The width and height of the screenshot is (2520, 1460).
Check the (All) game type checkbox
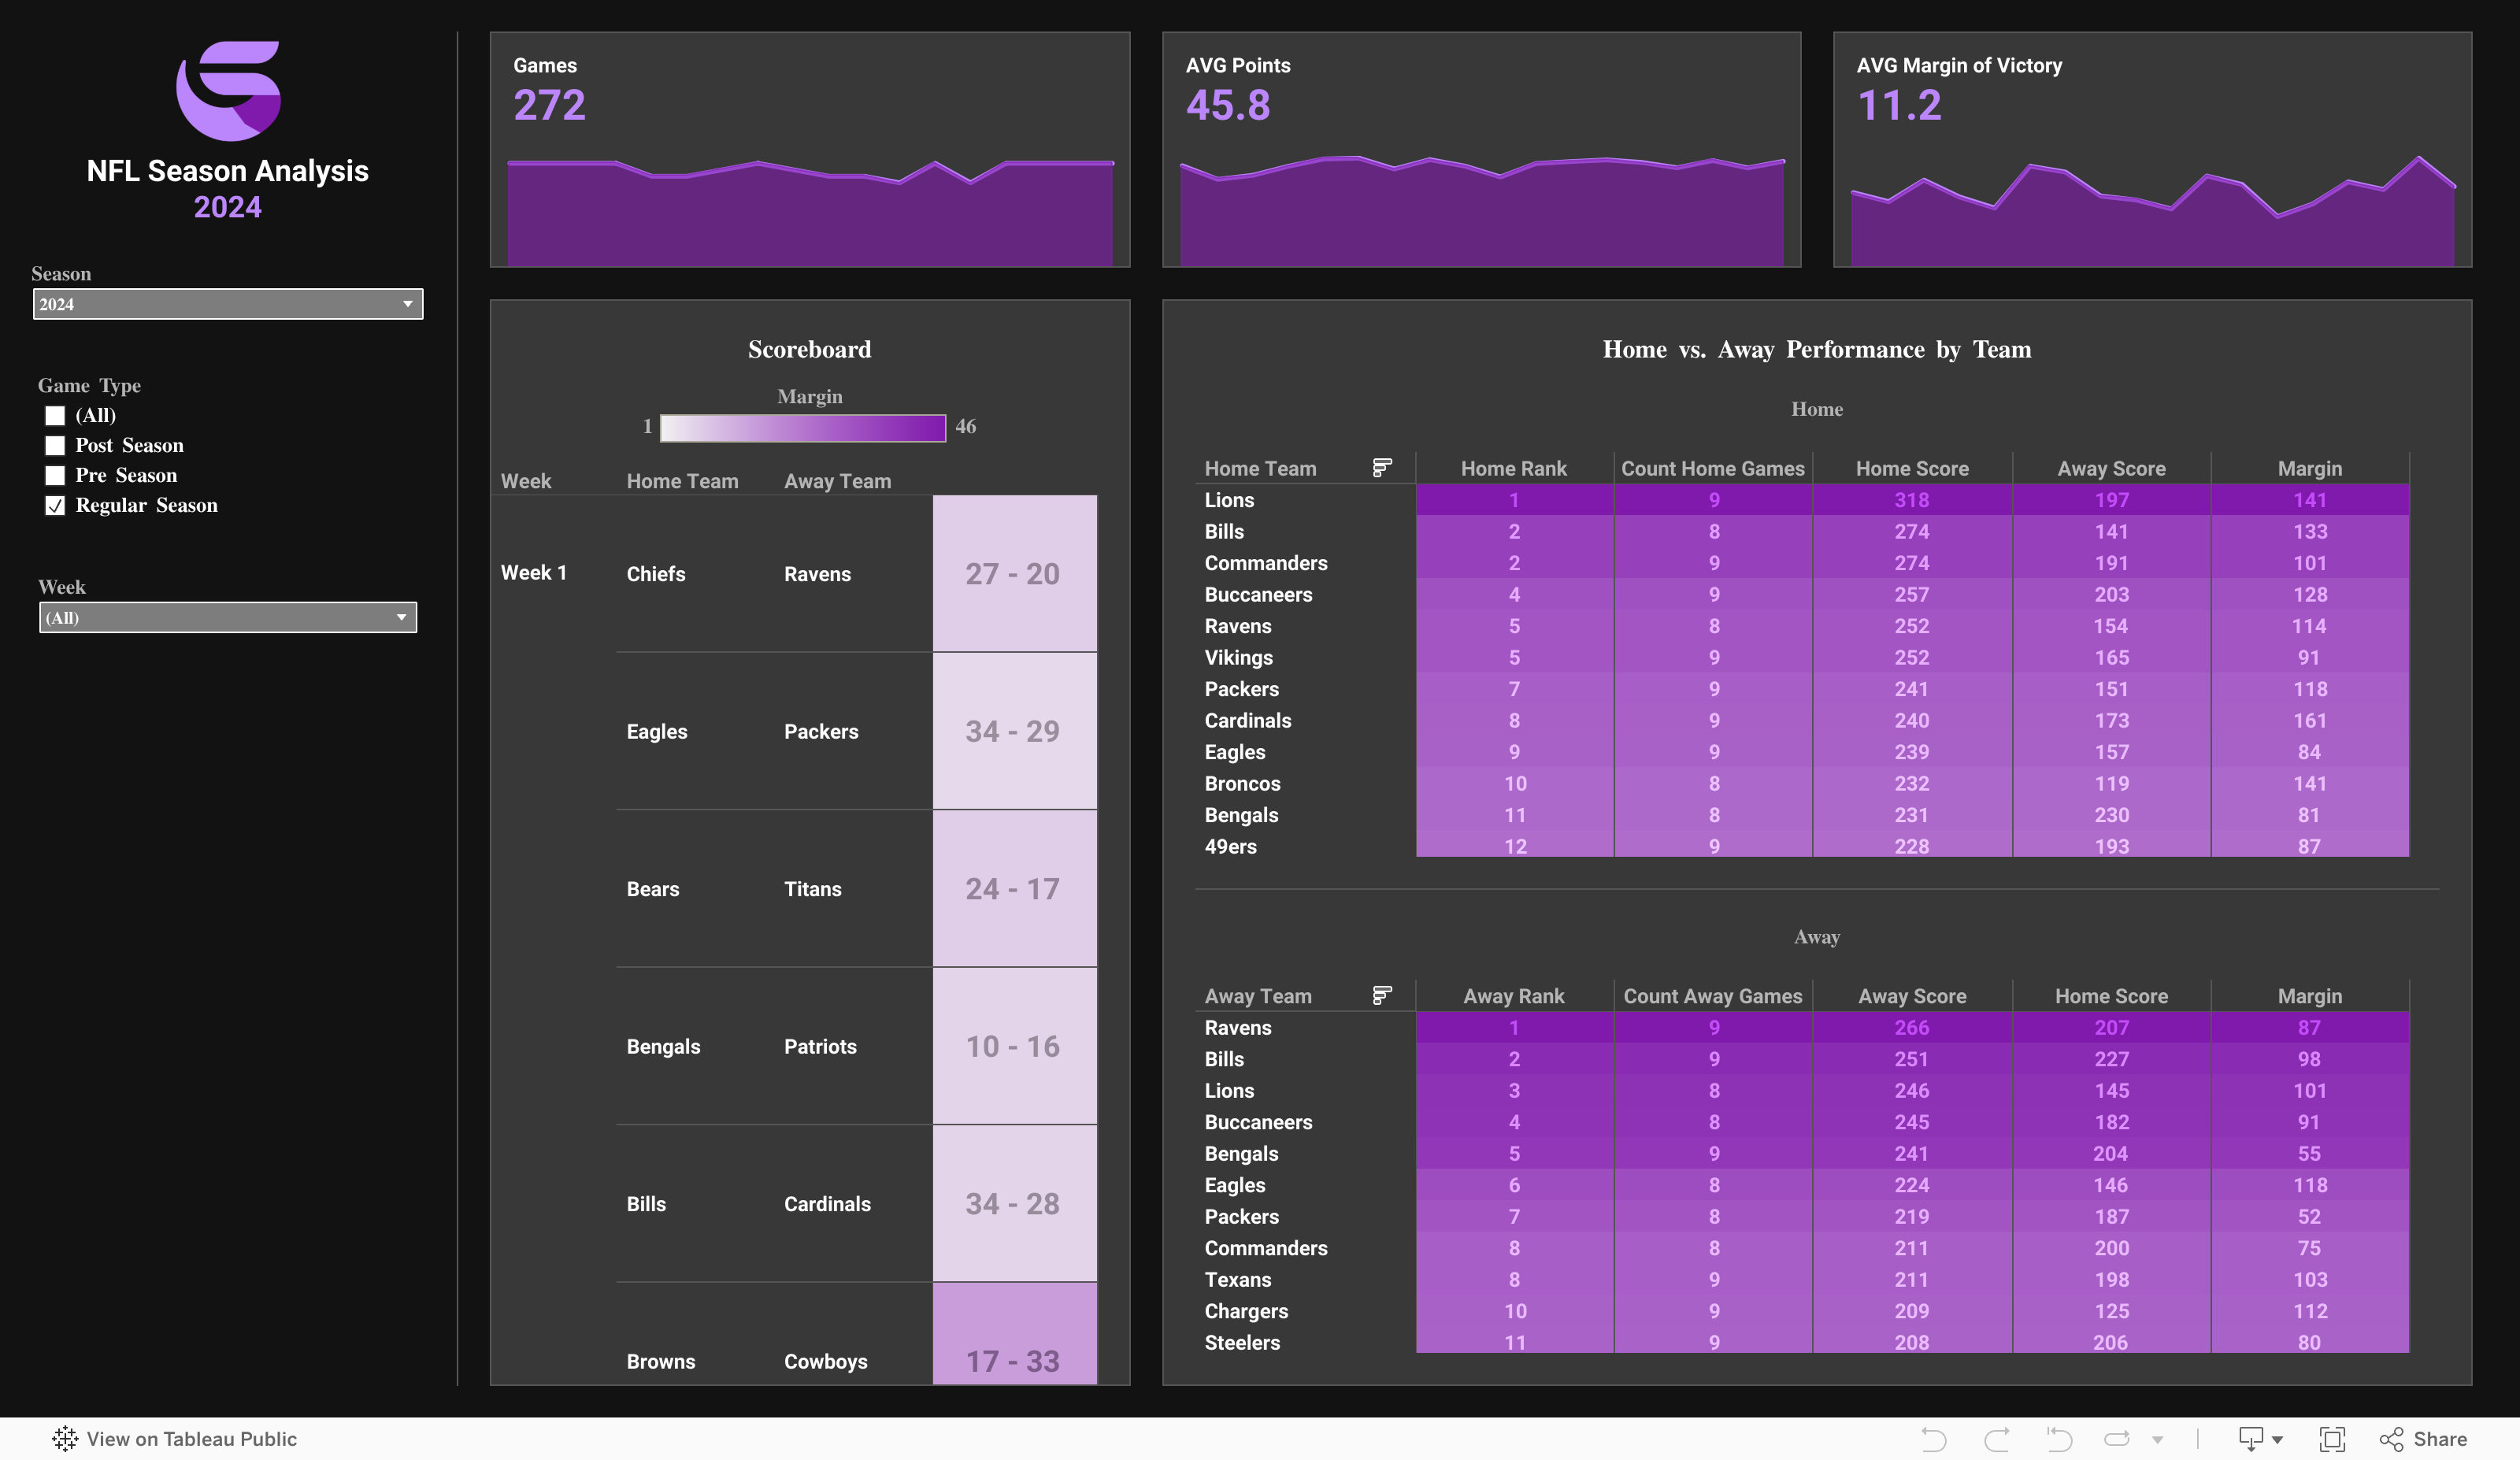[55, 415]
